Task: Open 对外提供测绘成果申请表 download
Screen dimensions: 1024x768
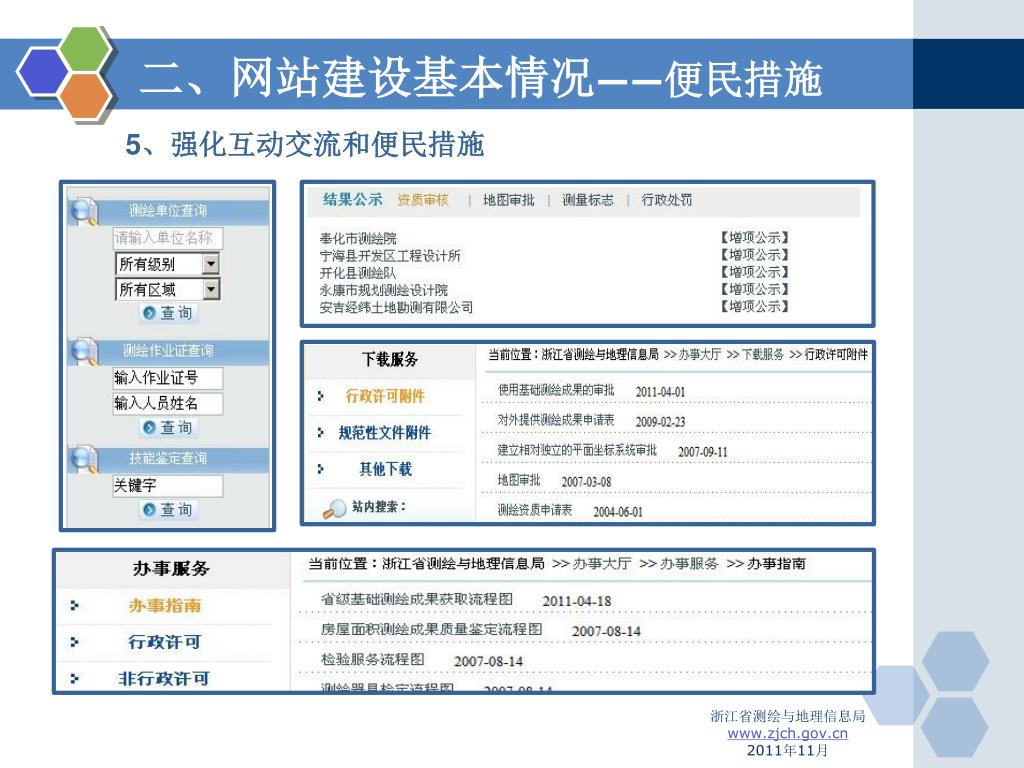Action: click(x=556, y=421)
